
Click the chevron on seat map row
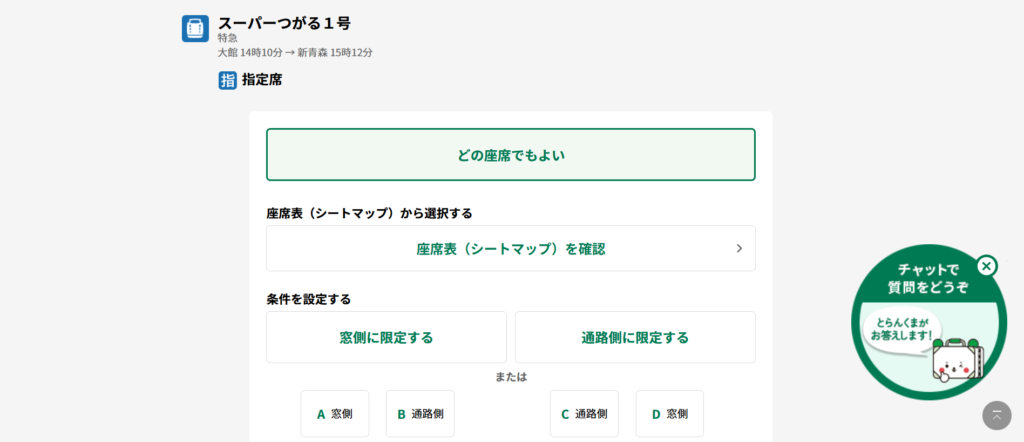pos(739,248)
